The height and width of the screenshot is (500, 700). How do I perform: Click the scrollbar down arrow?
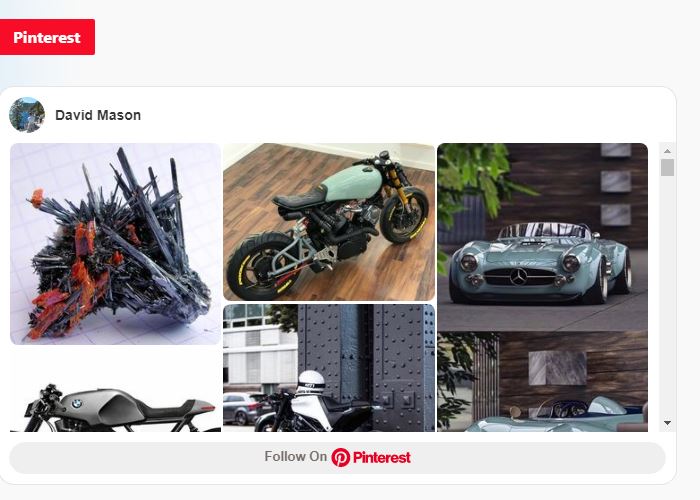coord(667,422)
